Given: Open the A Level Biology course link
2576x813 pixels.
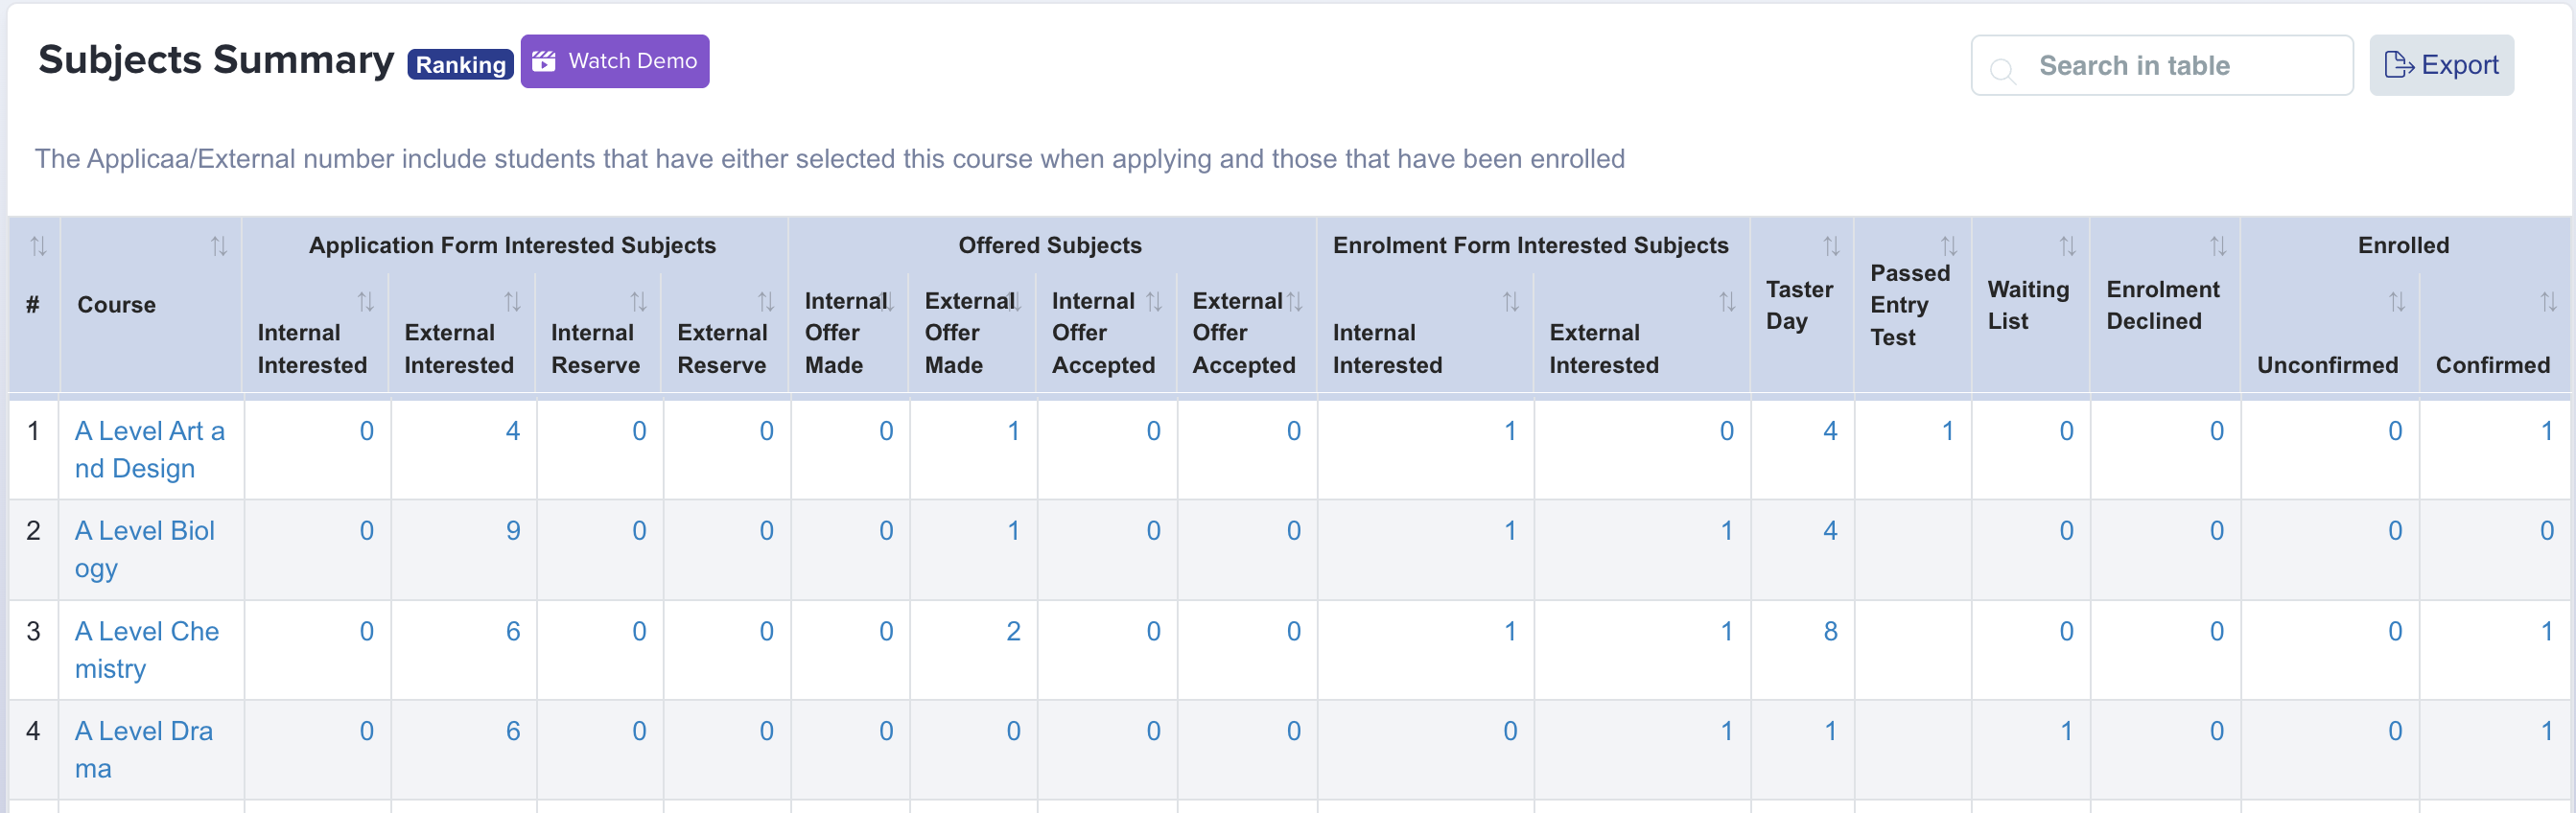Looking at the screenshot, I should point(145,550).
